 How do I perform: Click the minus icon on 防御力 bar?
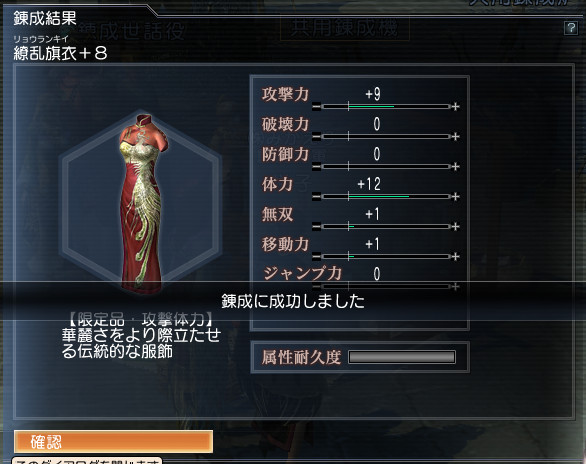click(316, 167)
